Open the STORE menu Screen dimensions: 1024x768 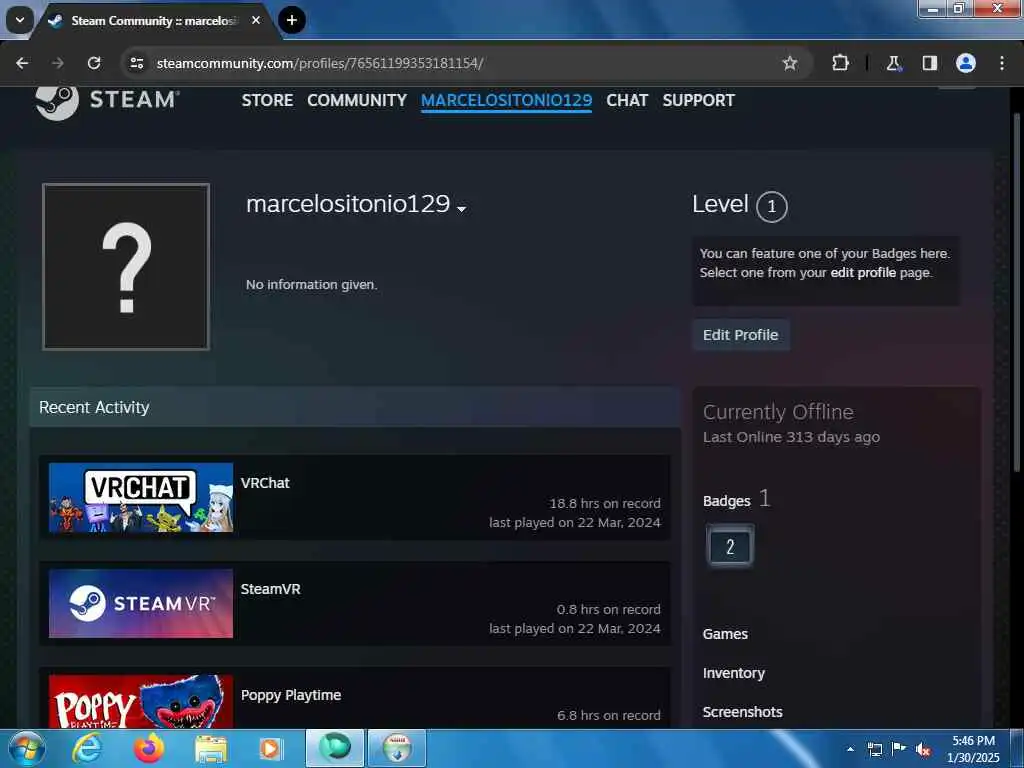coord(267,100)
